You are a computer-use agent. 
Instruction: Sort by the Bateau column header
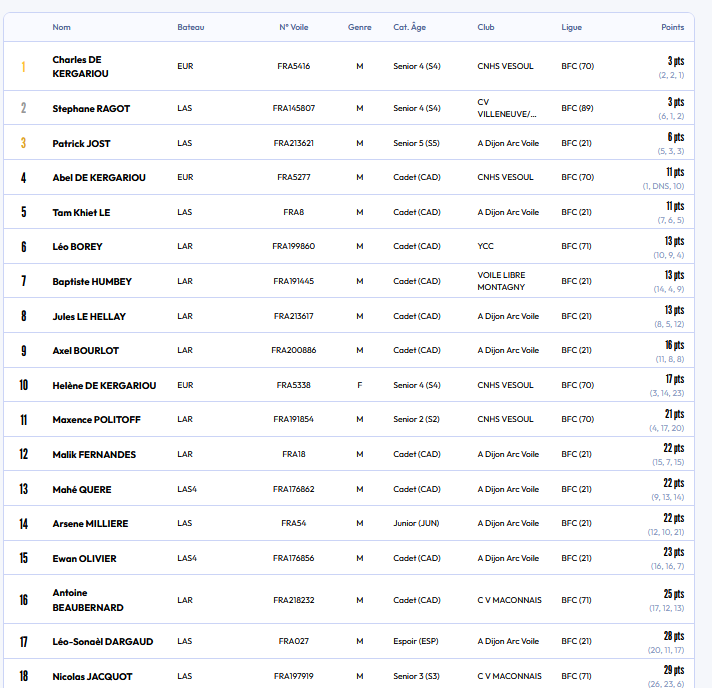[190, 27]
